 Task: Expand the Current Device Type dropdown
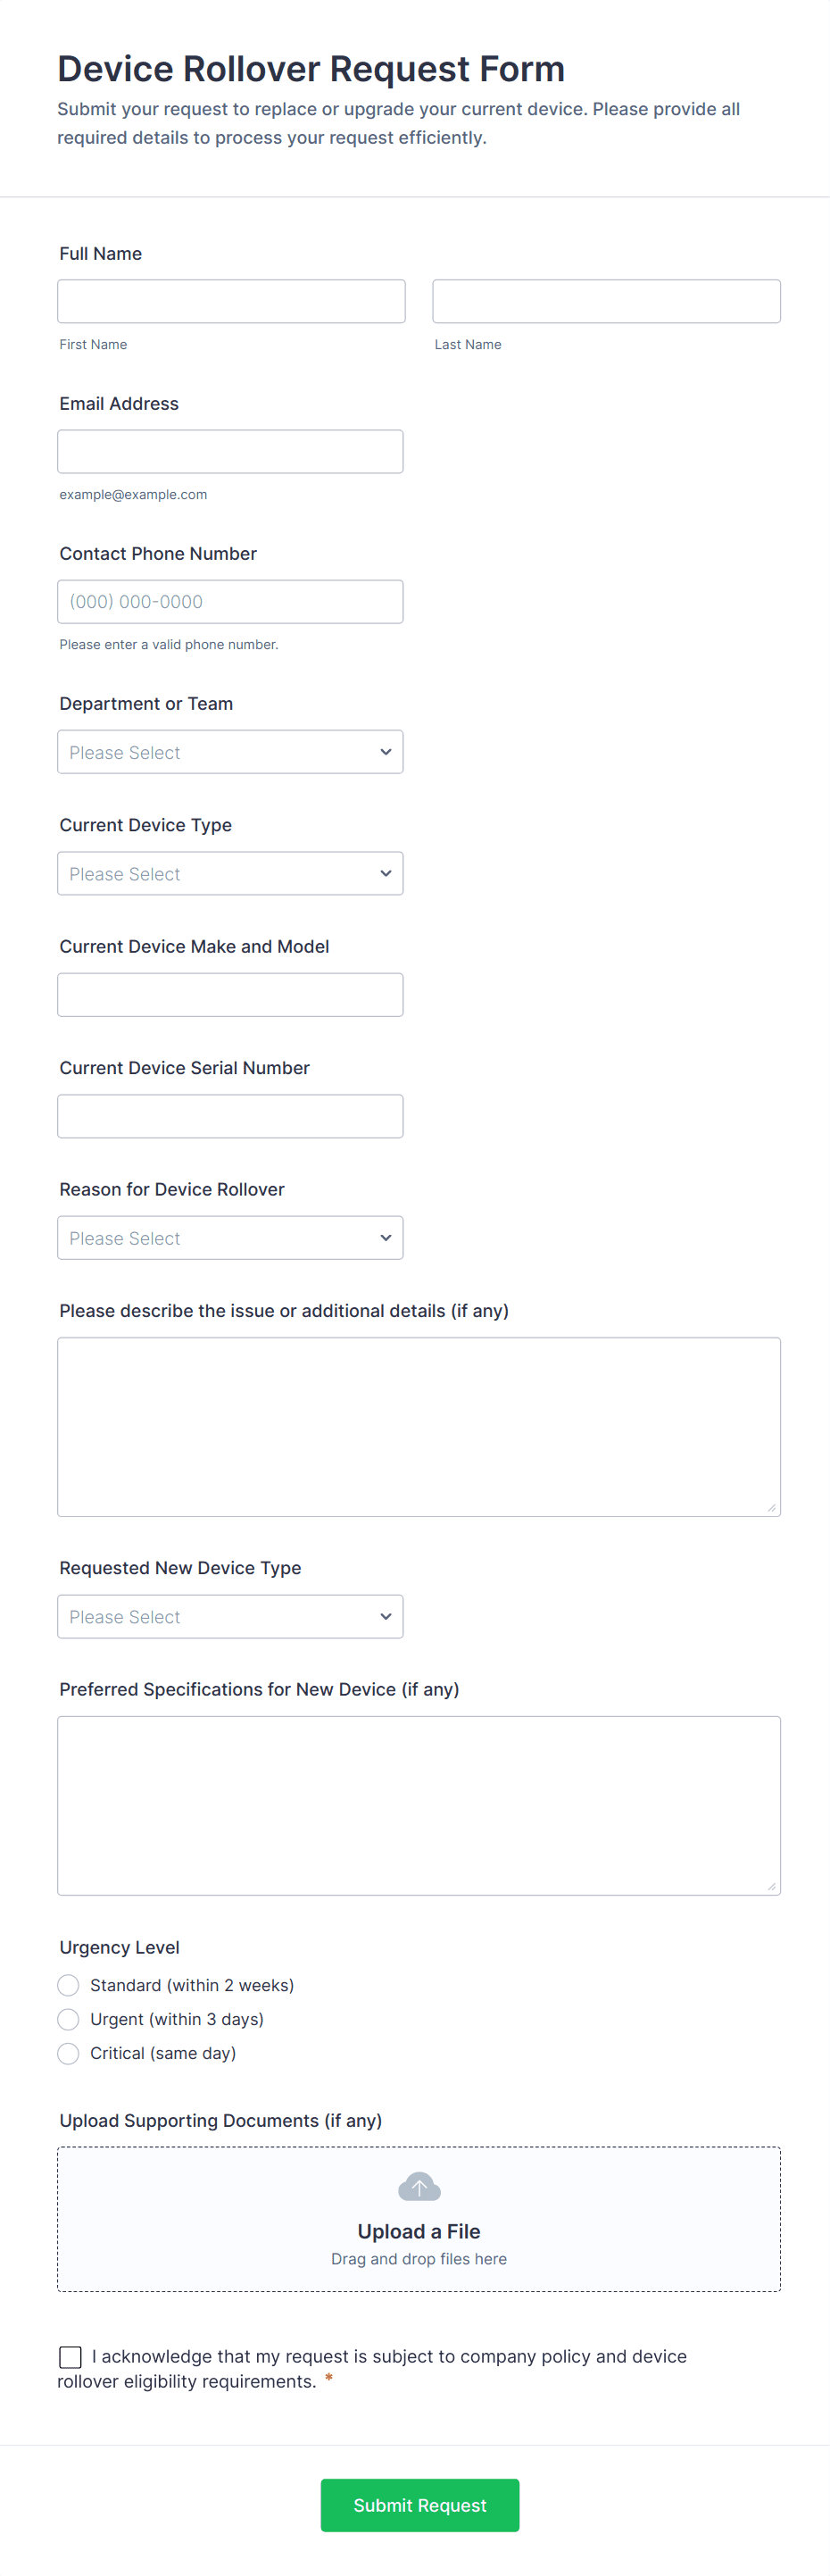(x=230, y=873)
